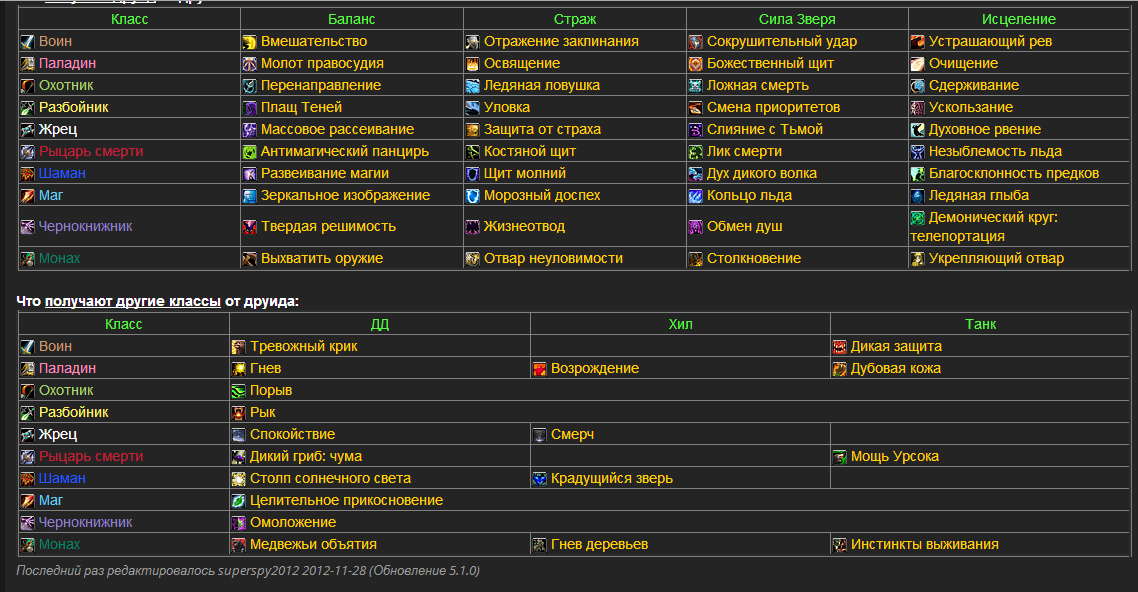
Task: Click the Ледяная ловушка spell icon
Action: click(473, 86)
